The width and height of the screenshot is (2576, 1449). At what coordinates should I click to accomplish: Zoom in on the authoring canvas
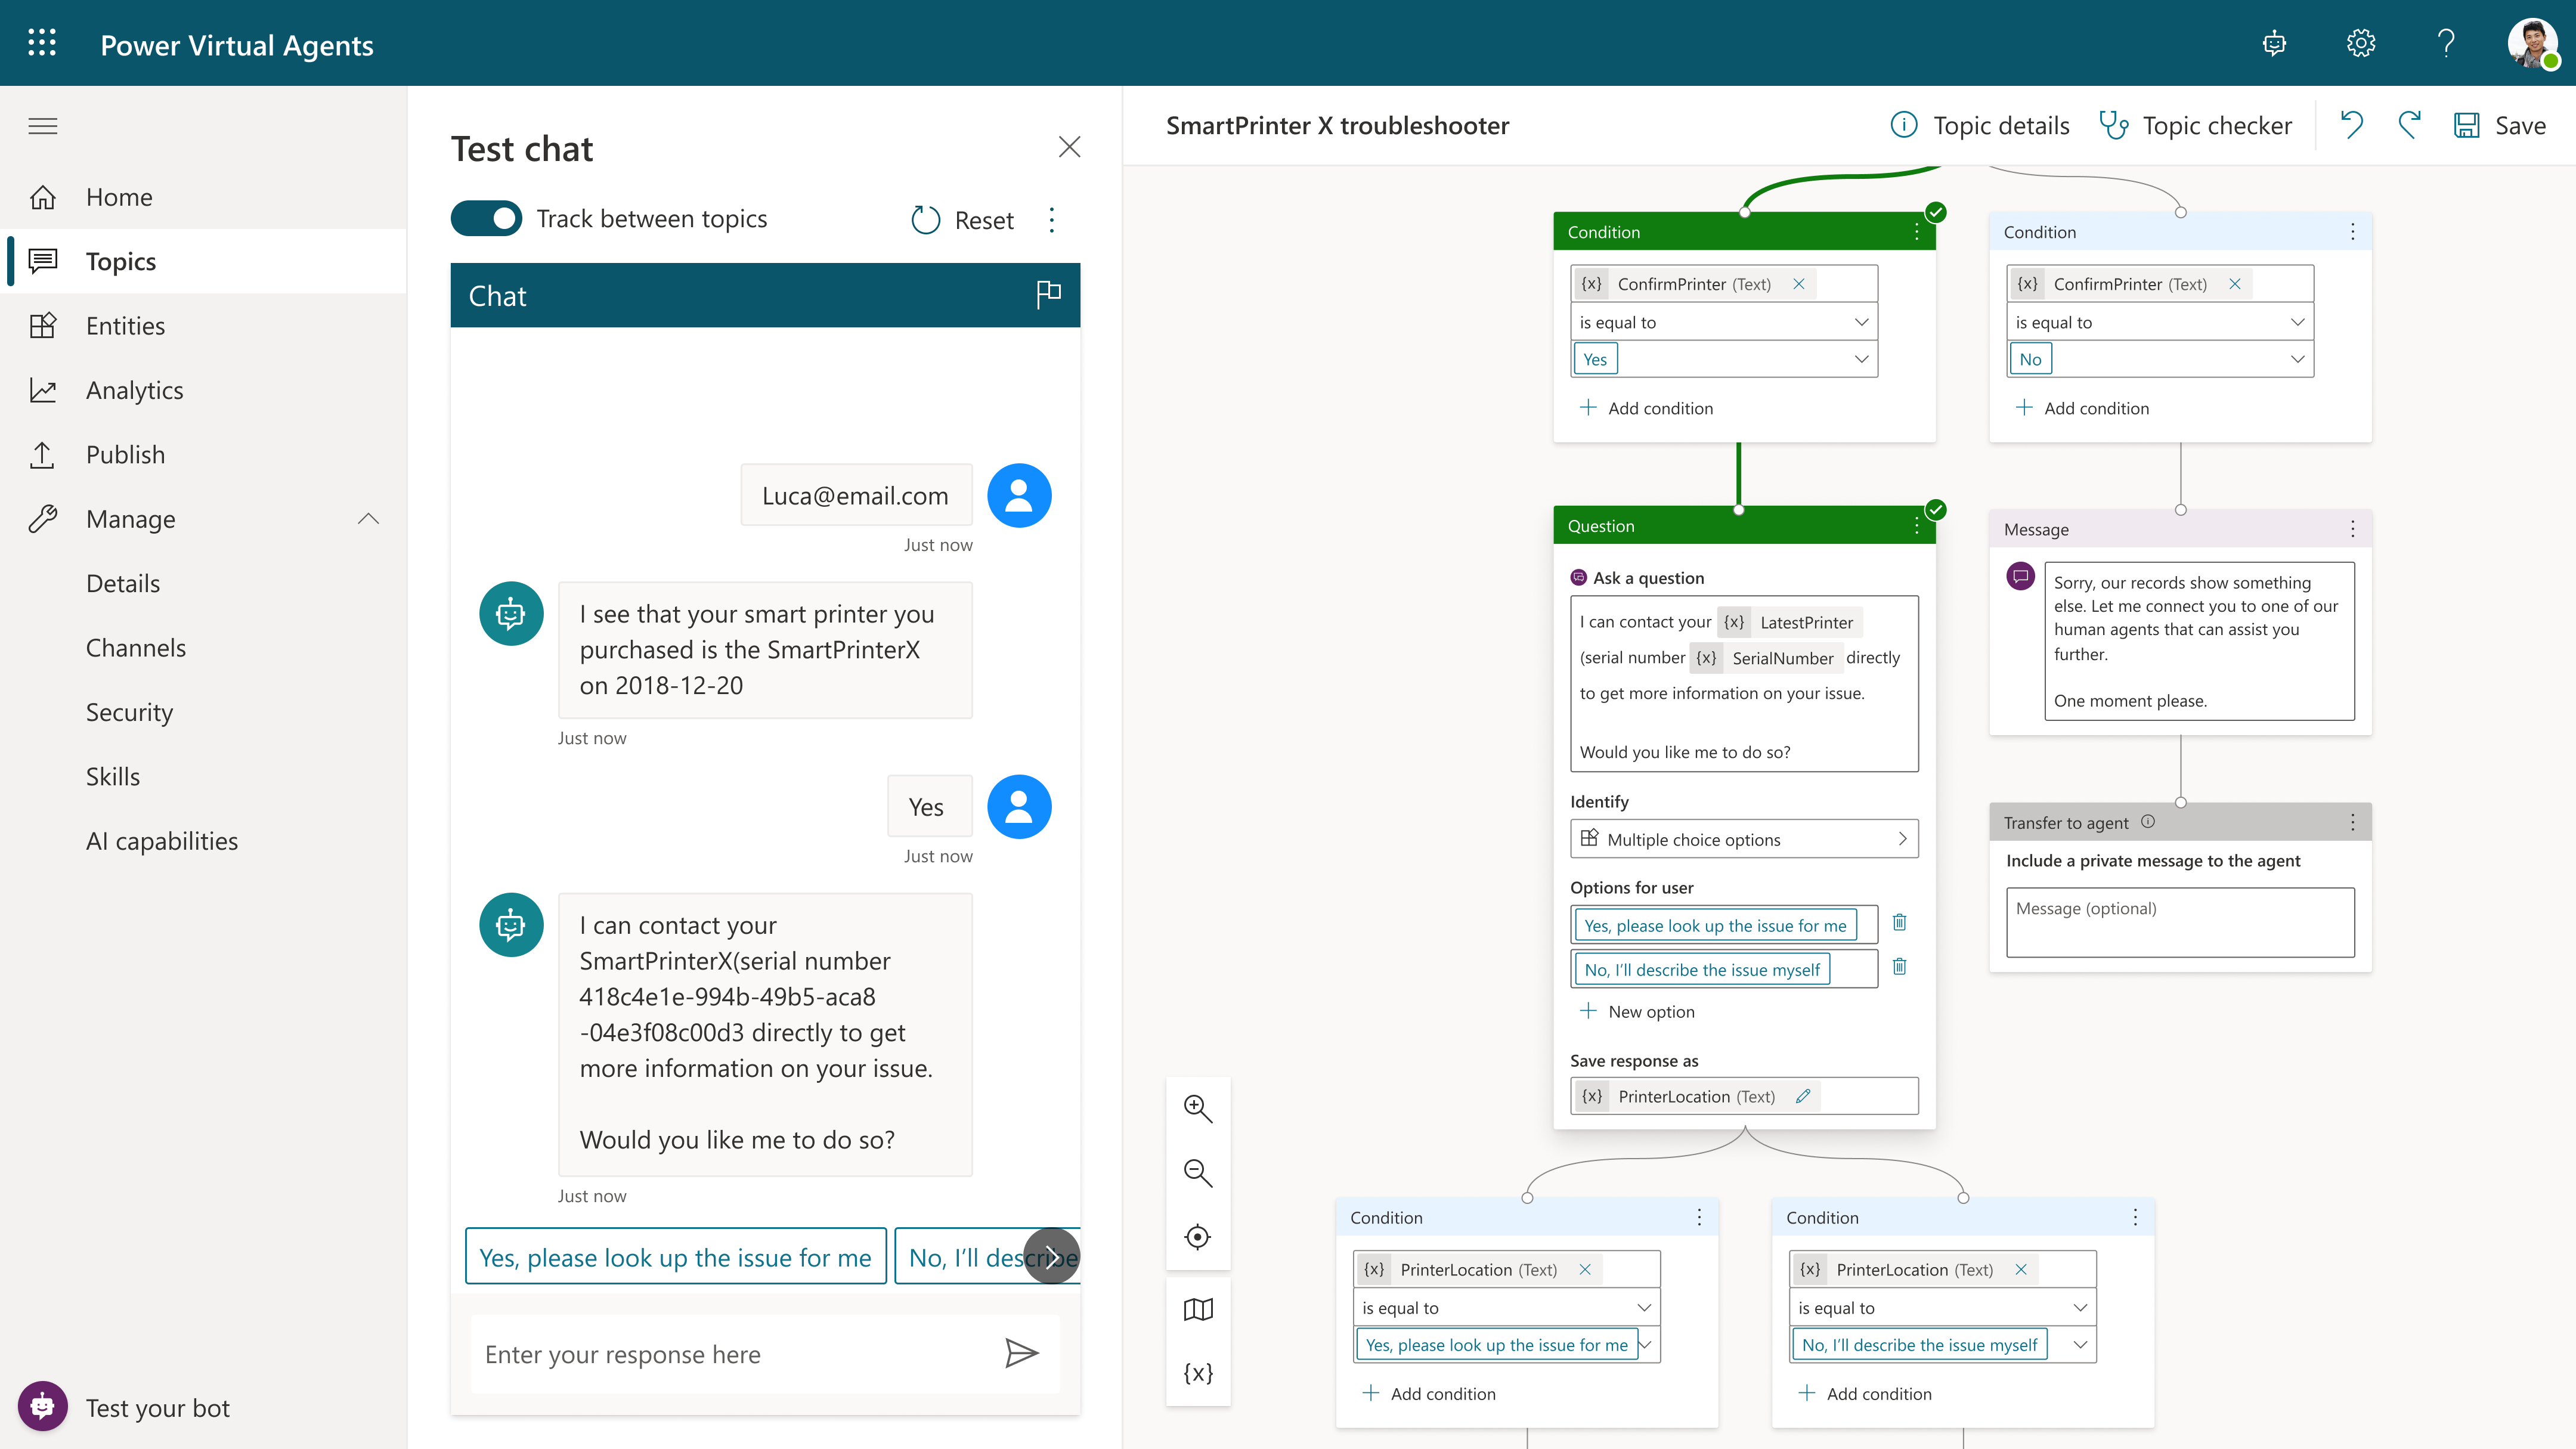pos(1197,1108)
